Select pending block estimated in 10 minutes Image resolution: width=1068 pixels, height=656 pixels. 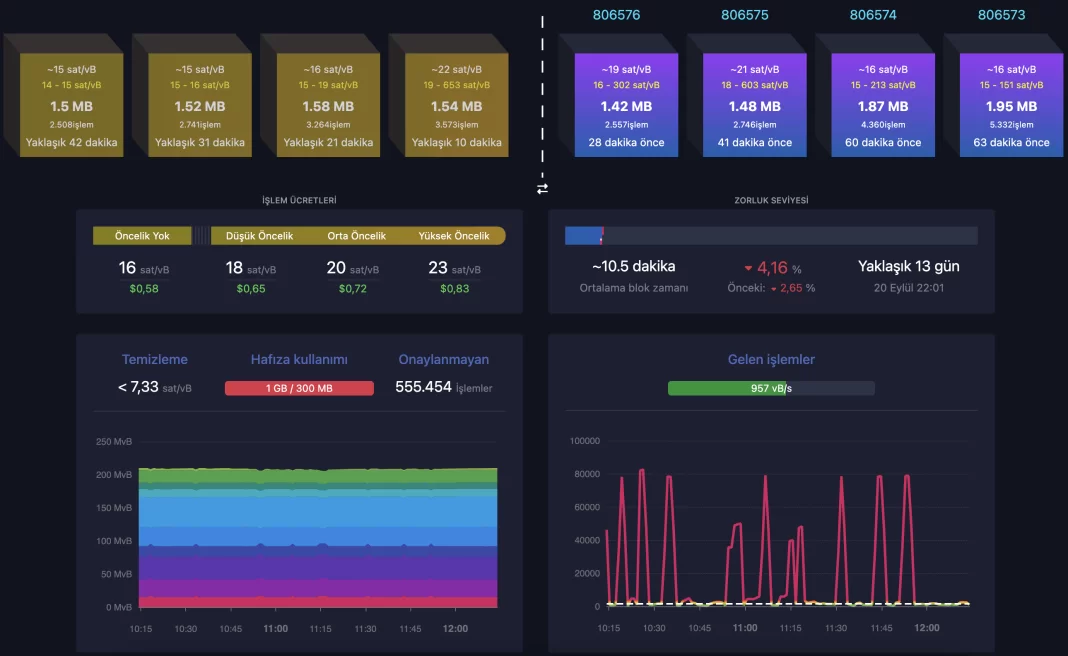click(x=456, y=105)
